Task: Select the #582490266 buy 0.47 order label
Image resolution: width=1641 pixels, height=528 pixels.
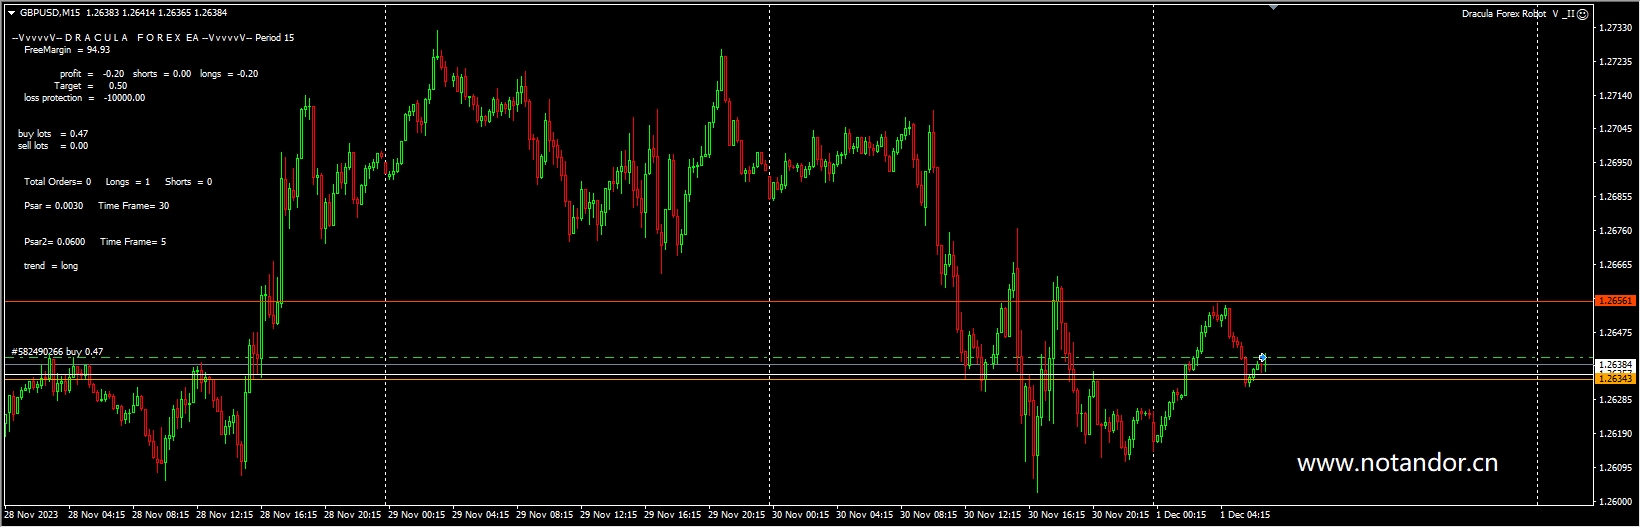Action: [57, 352]
